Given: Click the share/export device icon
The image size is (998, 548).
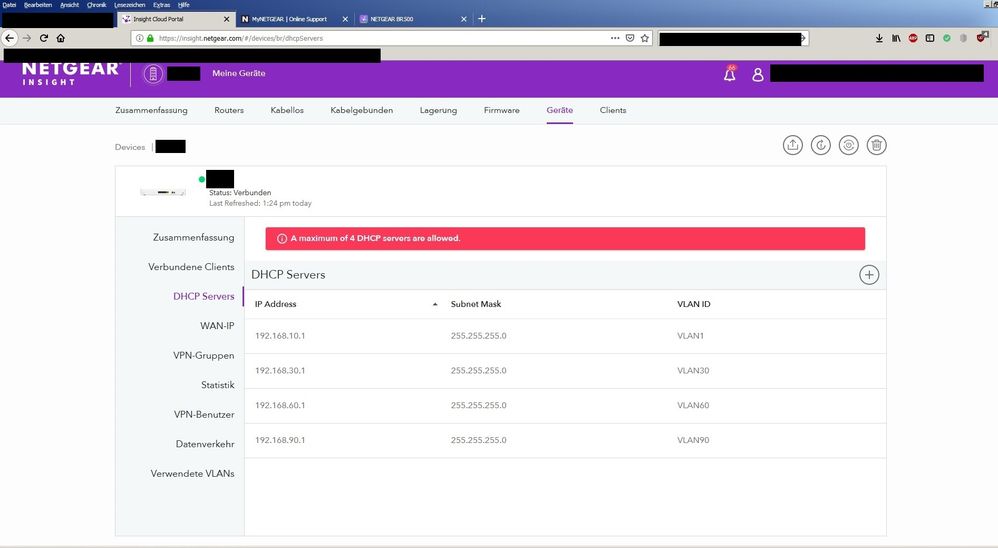Looking at the screenshot, I should [x=792, y=145].
